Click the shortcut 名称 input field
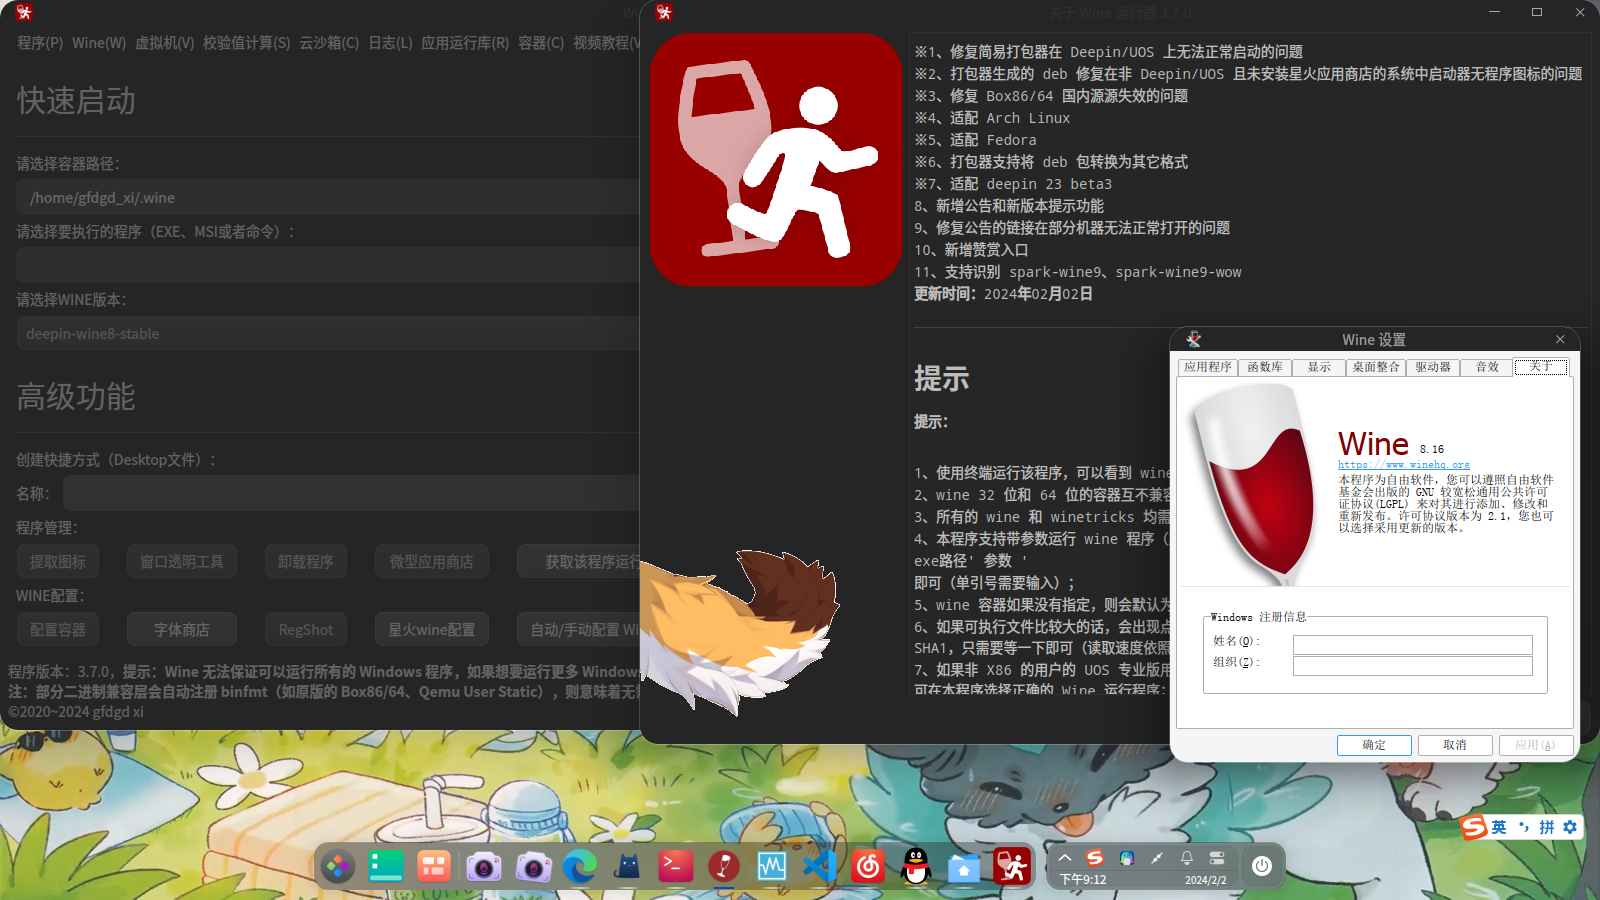Viewport: 1600px width, 900px height. pyautogui.click(x=351, y=493)
